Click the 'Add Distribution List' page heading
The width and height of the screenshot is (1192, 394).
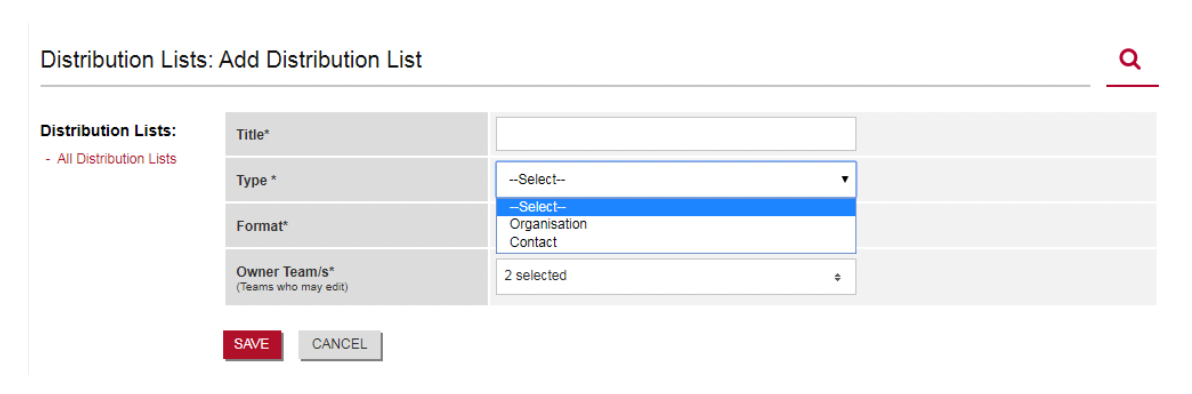coord(320,59)
